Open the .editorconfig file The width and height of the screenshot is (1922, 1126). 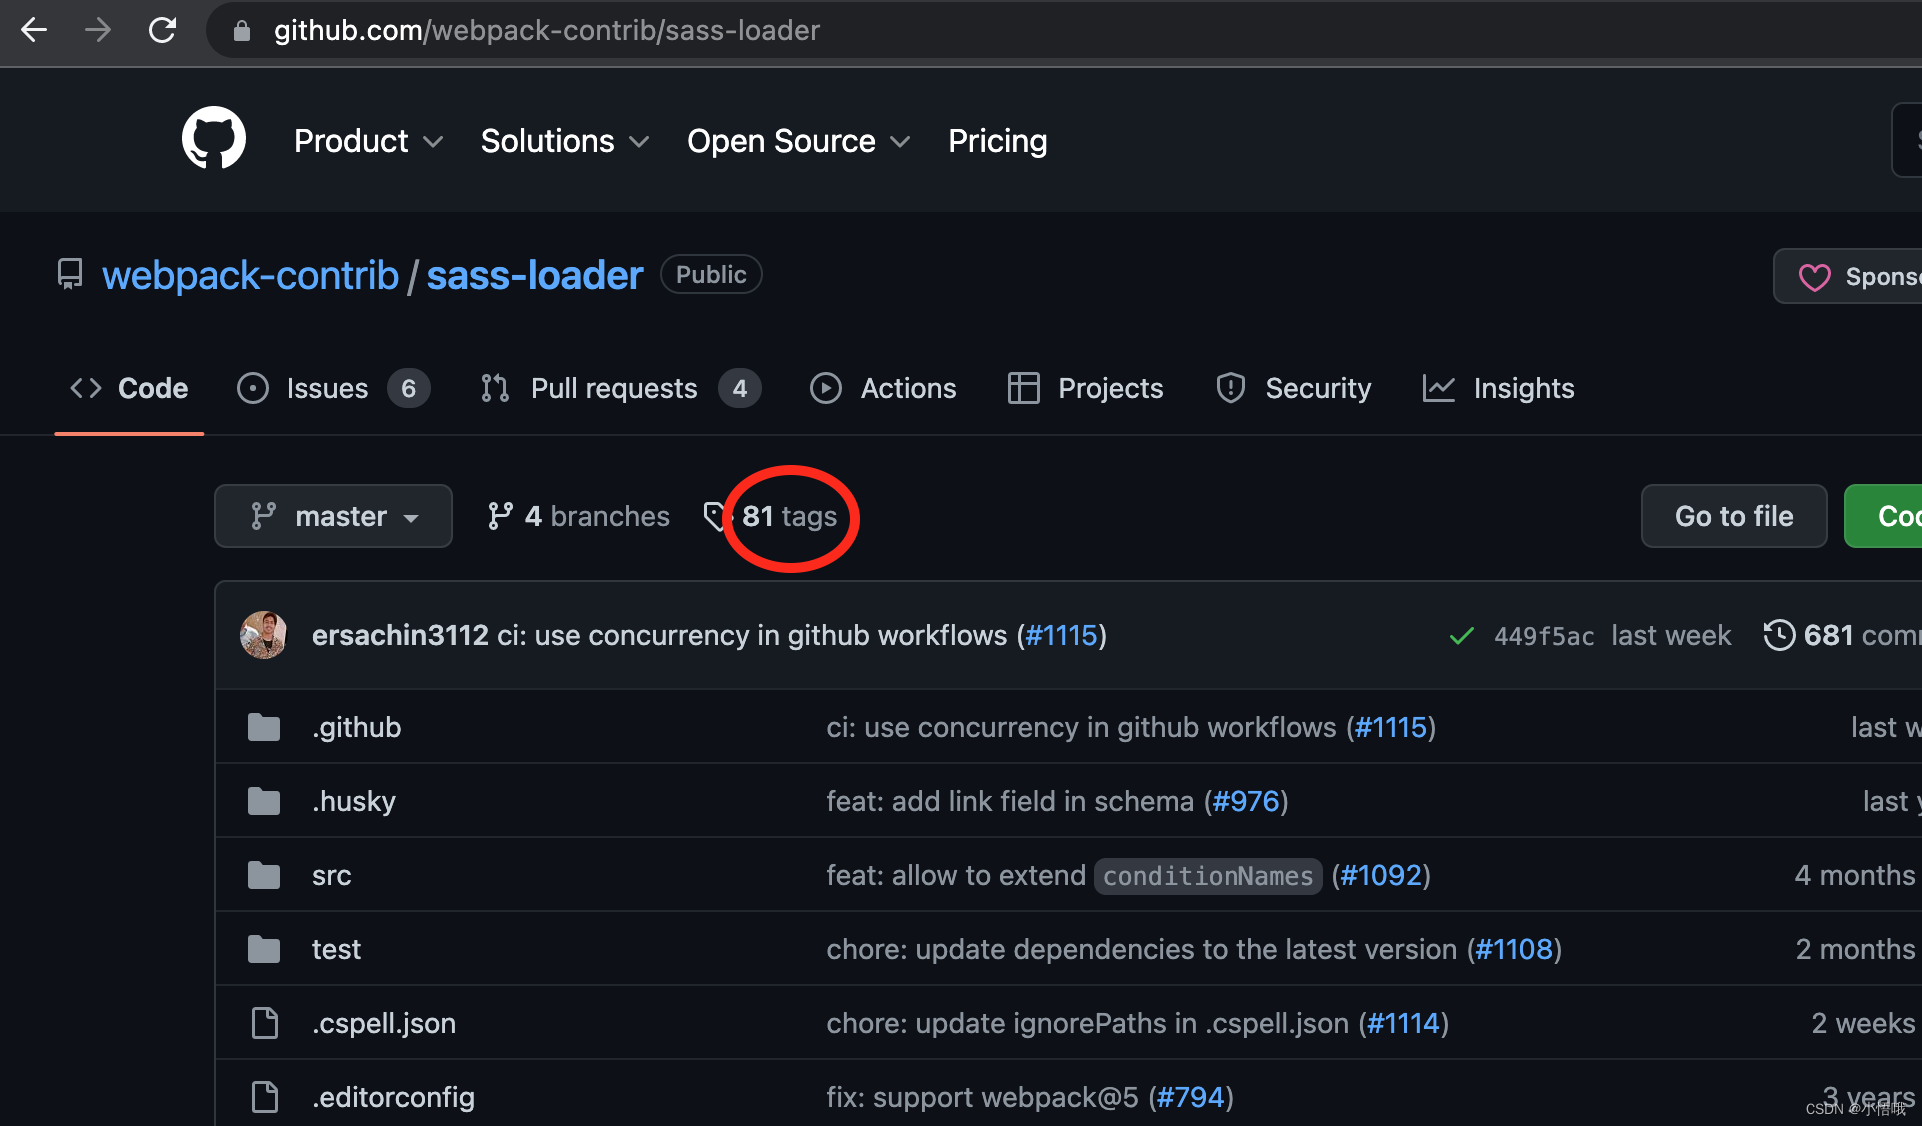pyautogui.click(x=393, y=1097)
